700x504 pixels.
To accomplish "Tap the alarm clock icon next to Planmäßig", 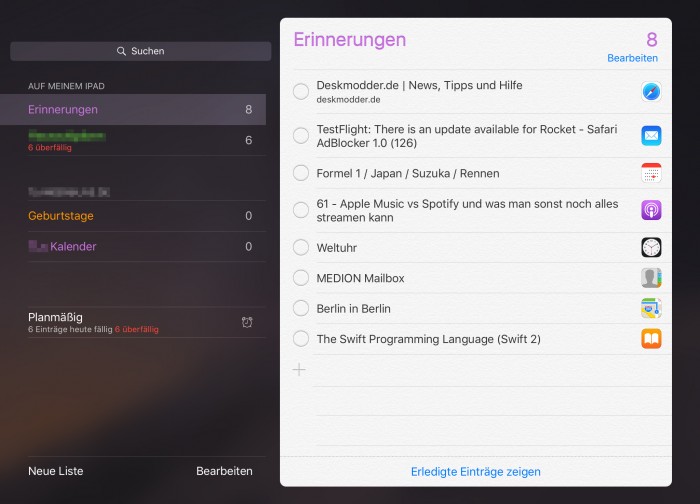I will coord(247,322).
